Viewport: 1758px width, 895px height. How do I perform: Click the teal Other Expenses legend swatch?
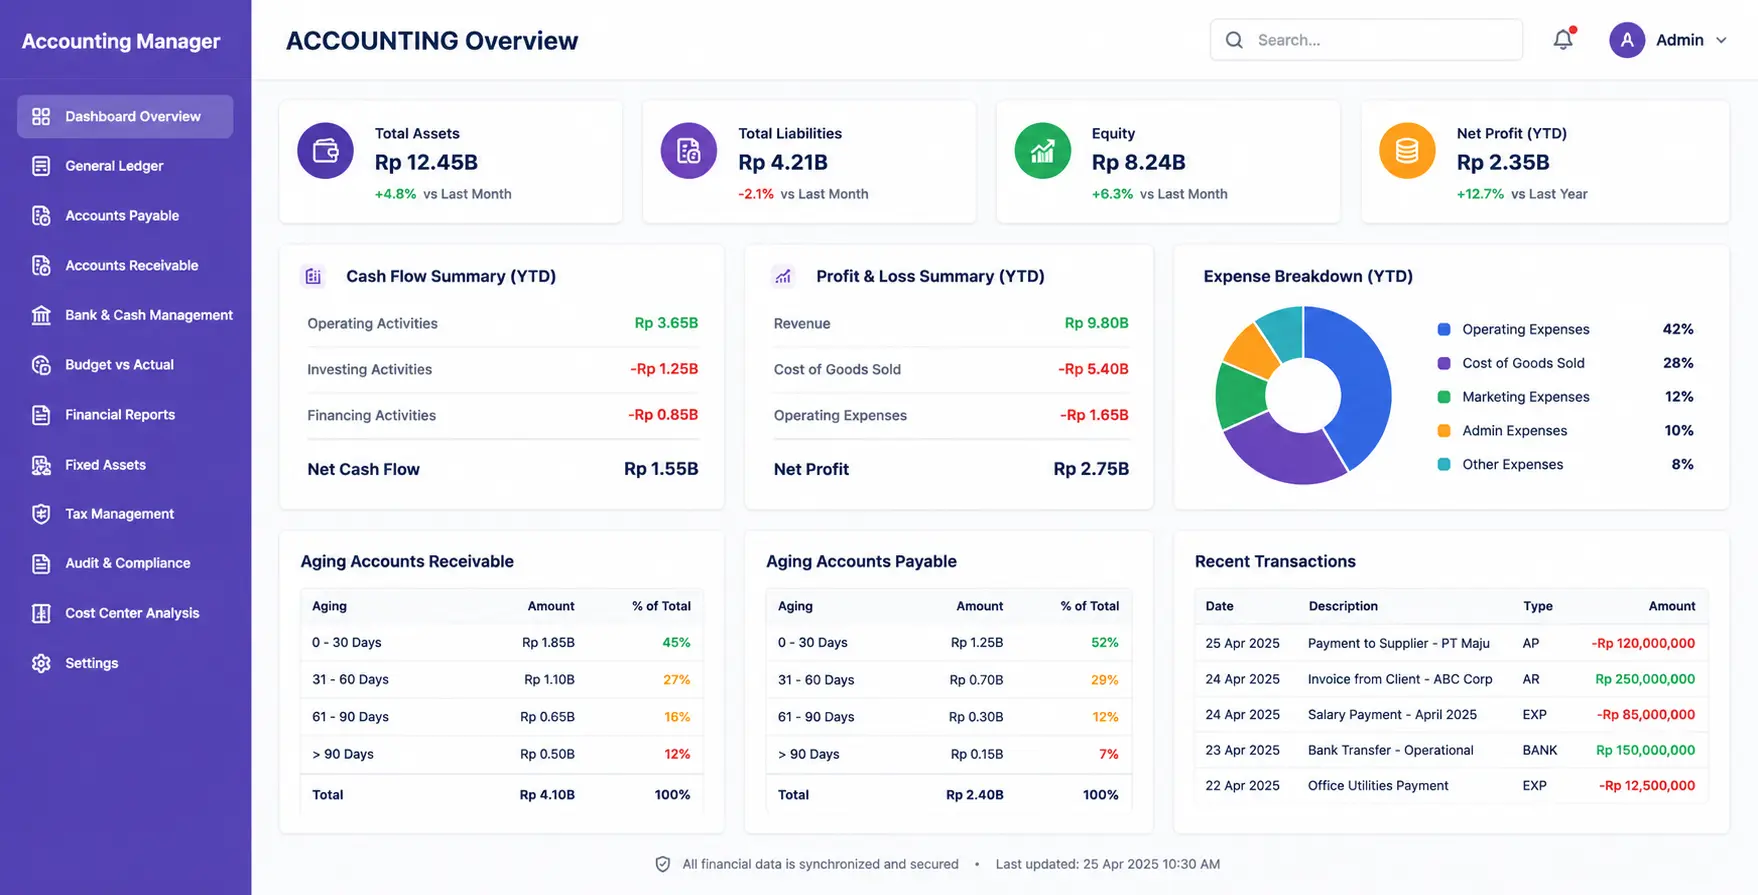[x=1444, y=464]
